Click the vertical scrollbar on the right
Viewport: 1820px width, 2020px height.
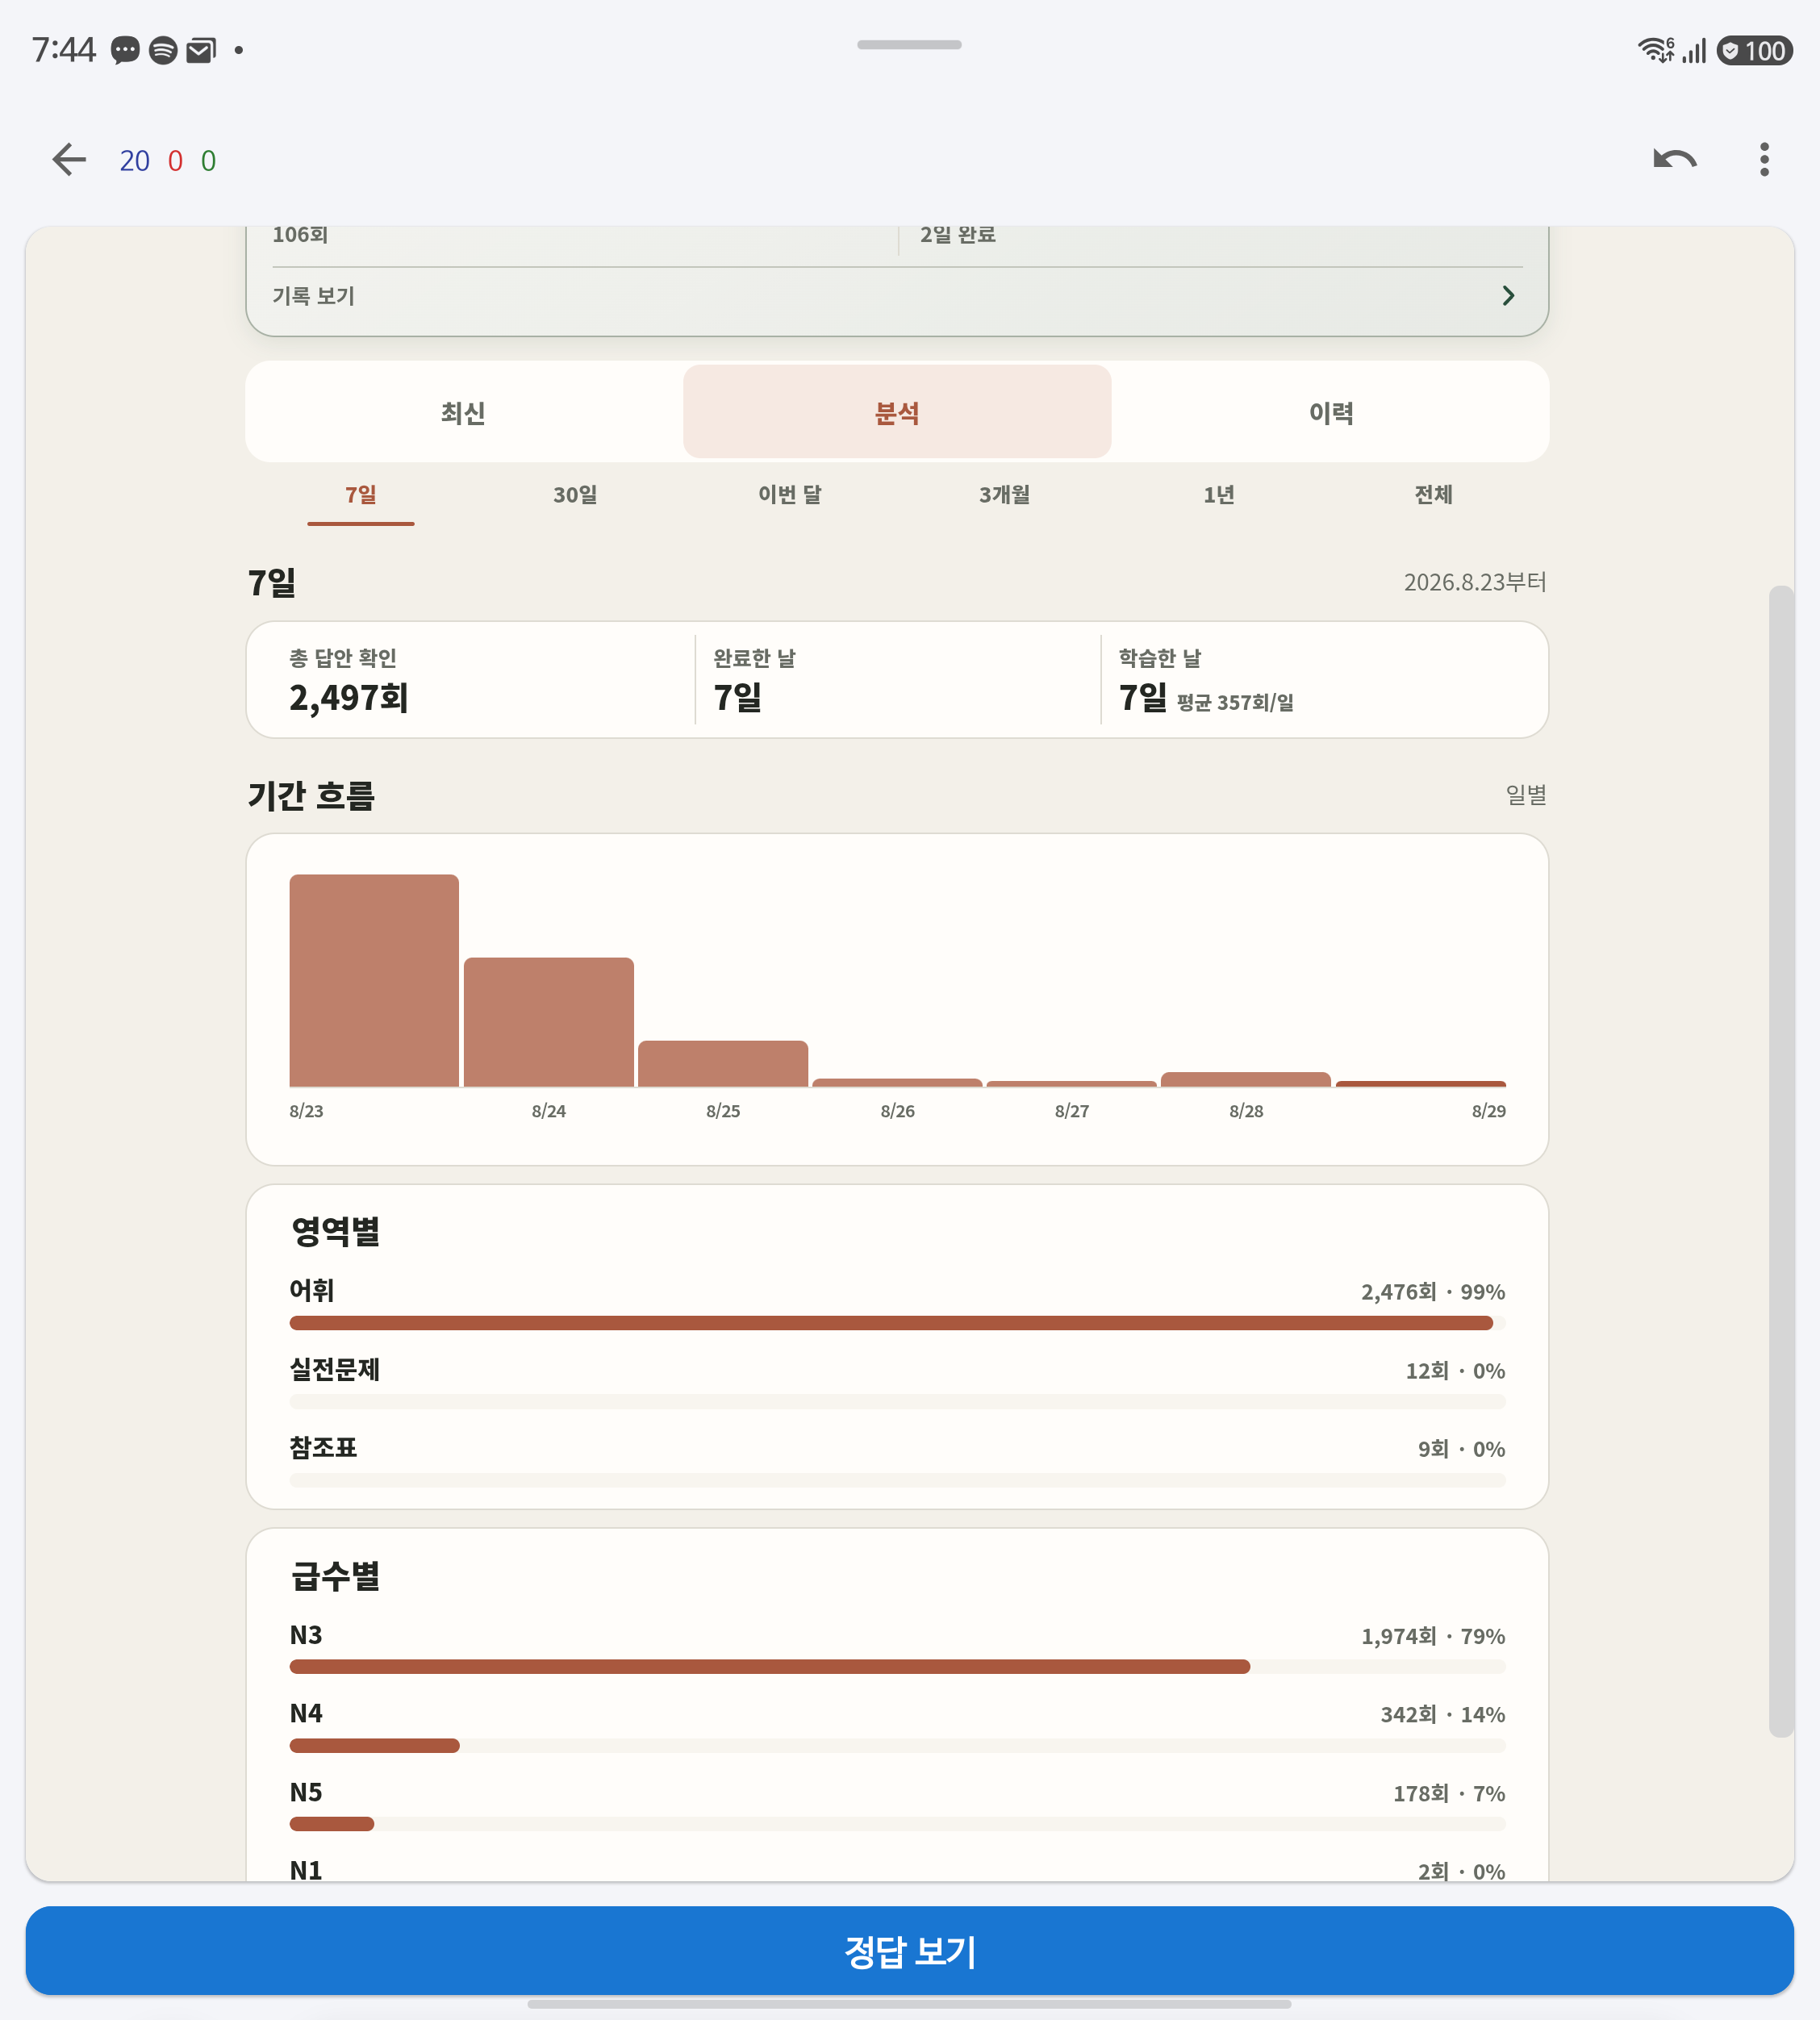[1781, 1161]
